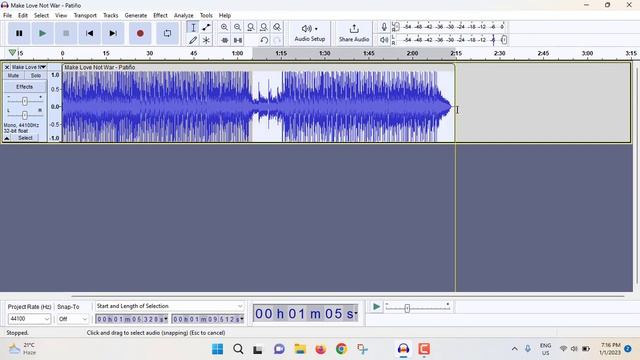Viewport: 640px width, 360px height.
Task: Click the selection length time field
Action: (x=208, y=319)
